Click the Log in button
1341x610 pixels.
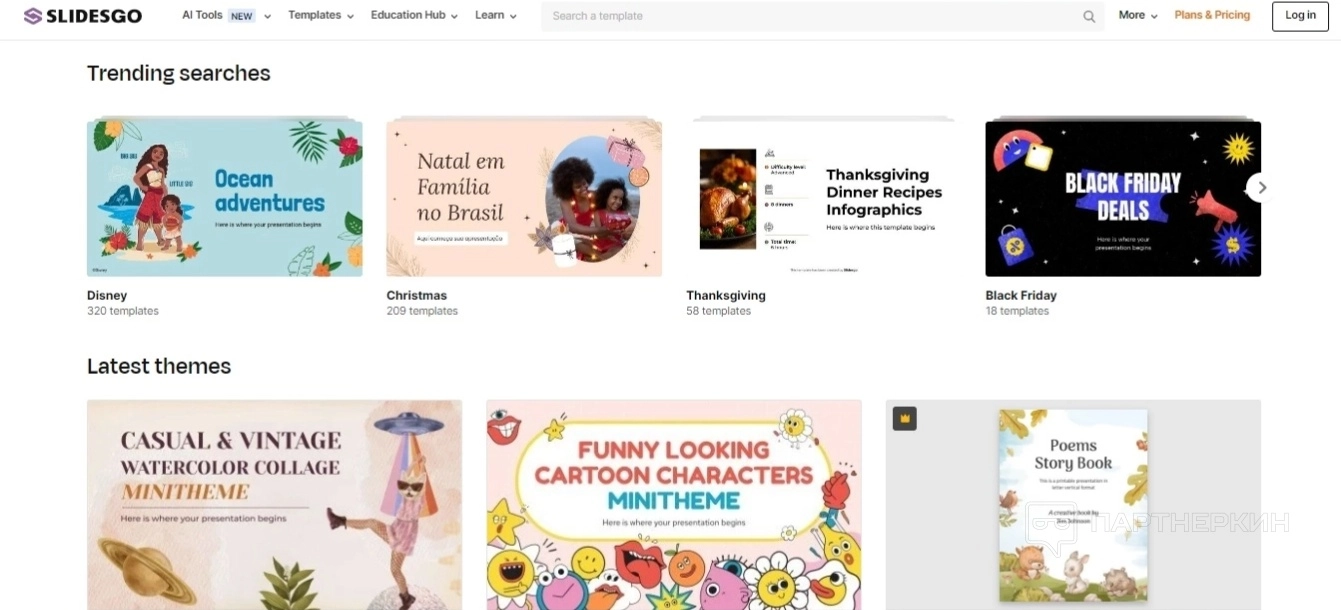point(1300,16)
